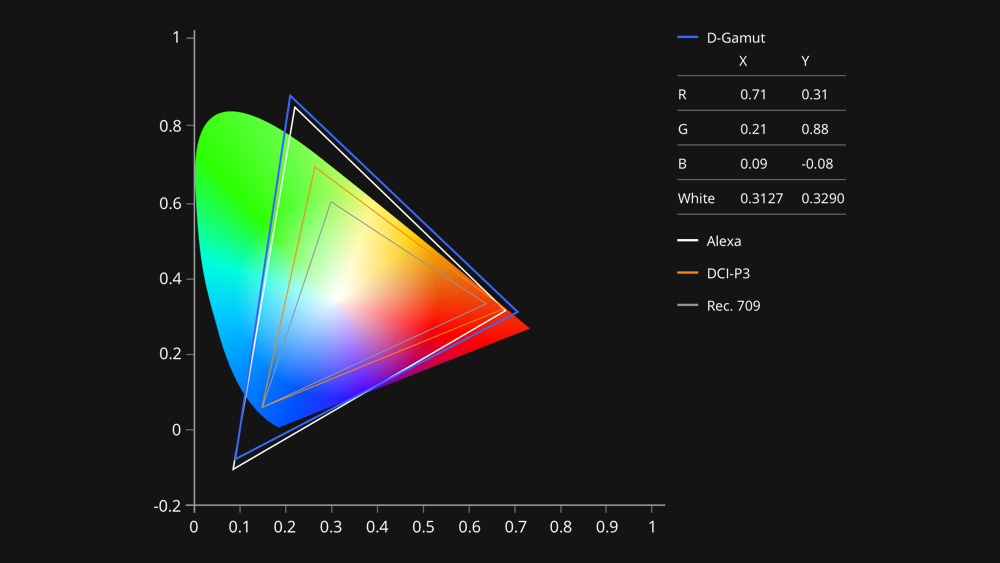Click the Alexa legend label
The width and height of the screenshot is (1000, 563).
click(x=724, y=241)
